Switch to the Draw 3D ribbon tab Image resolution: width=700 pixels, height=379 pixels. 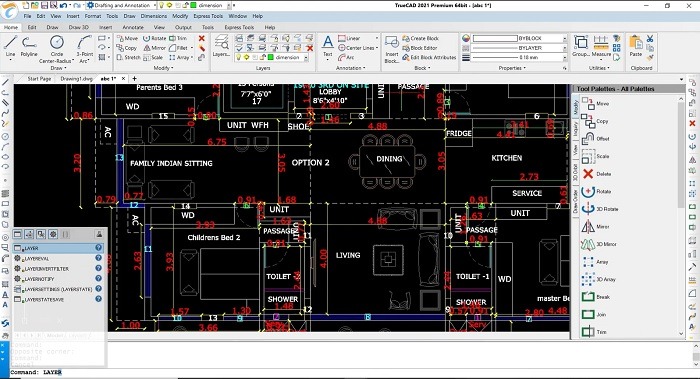79,27
